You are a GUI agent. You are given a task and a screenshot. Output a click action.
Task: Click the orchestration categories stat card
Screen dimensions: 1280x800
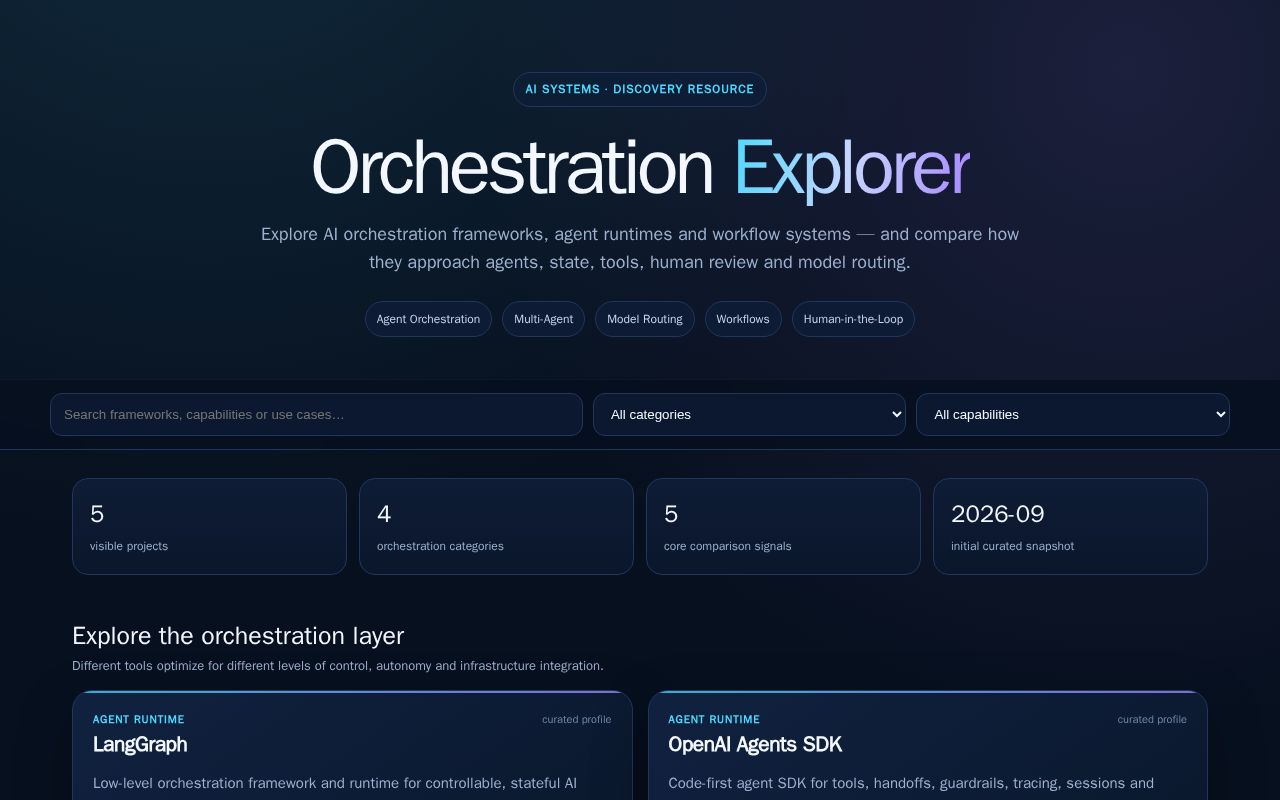tap(496, 526)
